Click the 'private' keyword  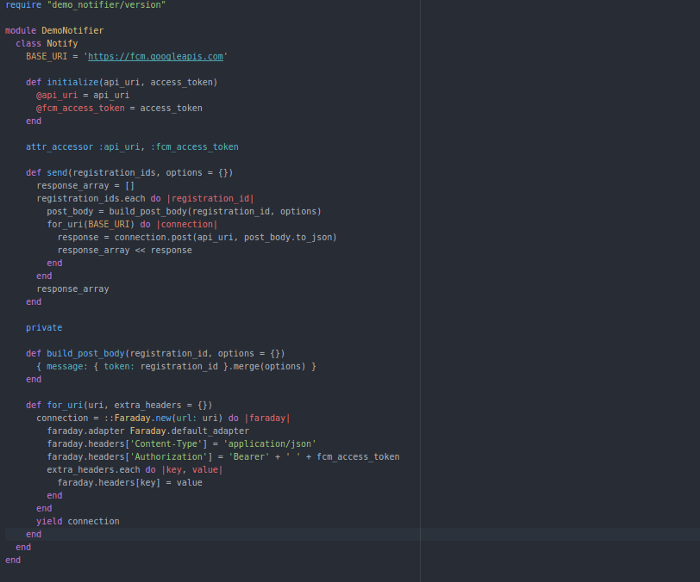44,328
